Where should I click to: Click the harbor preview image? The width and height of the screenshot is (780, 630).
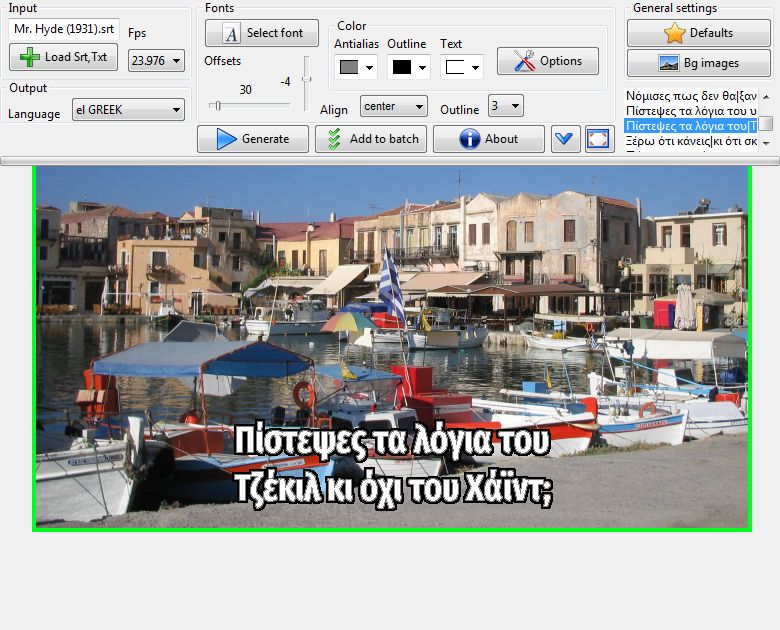[392, 347]
